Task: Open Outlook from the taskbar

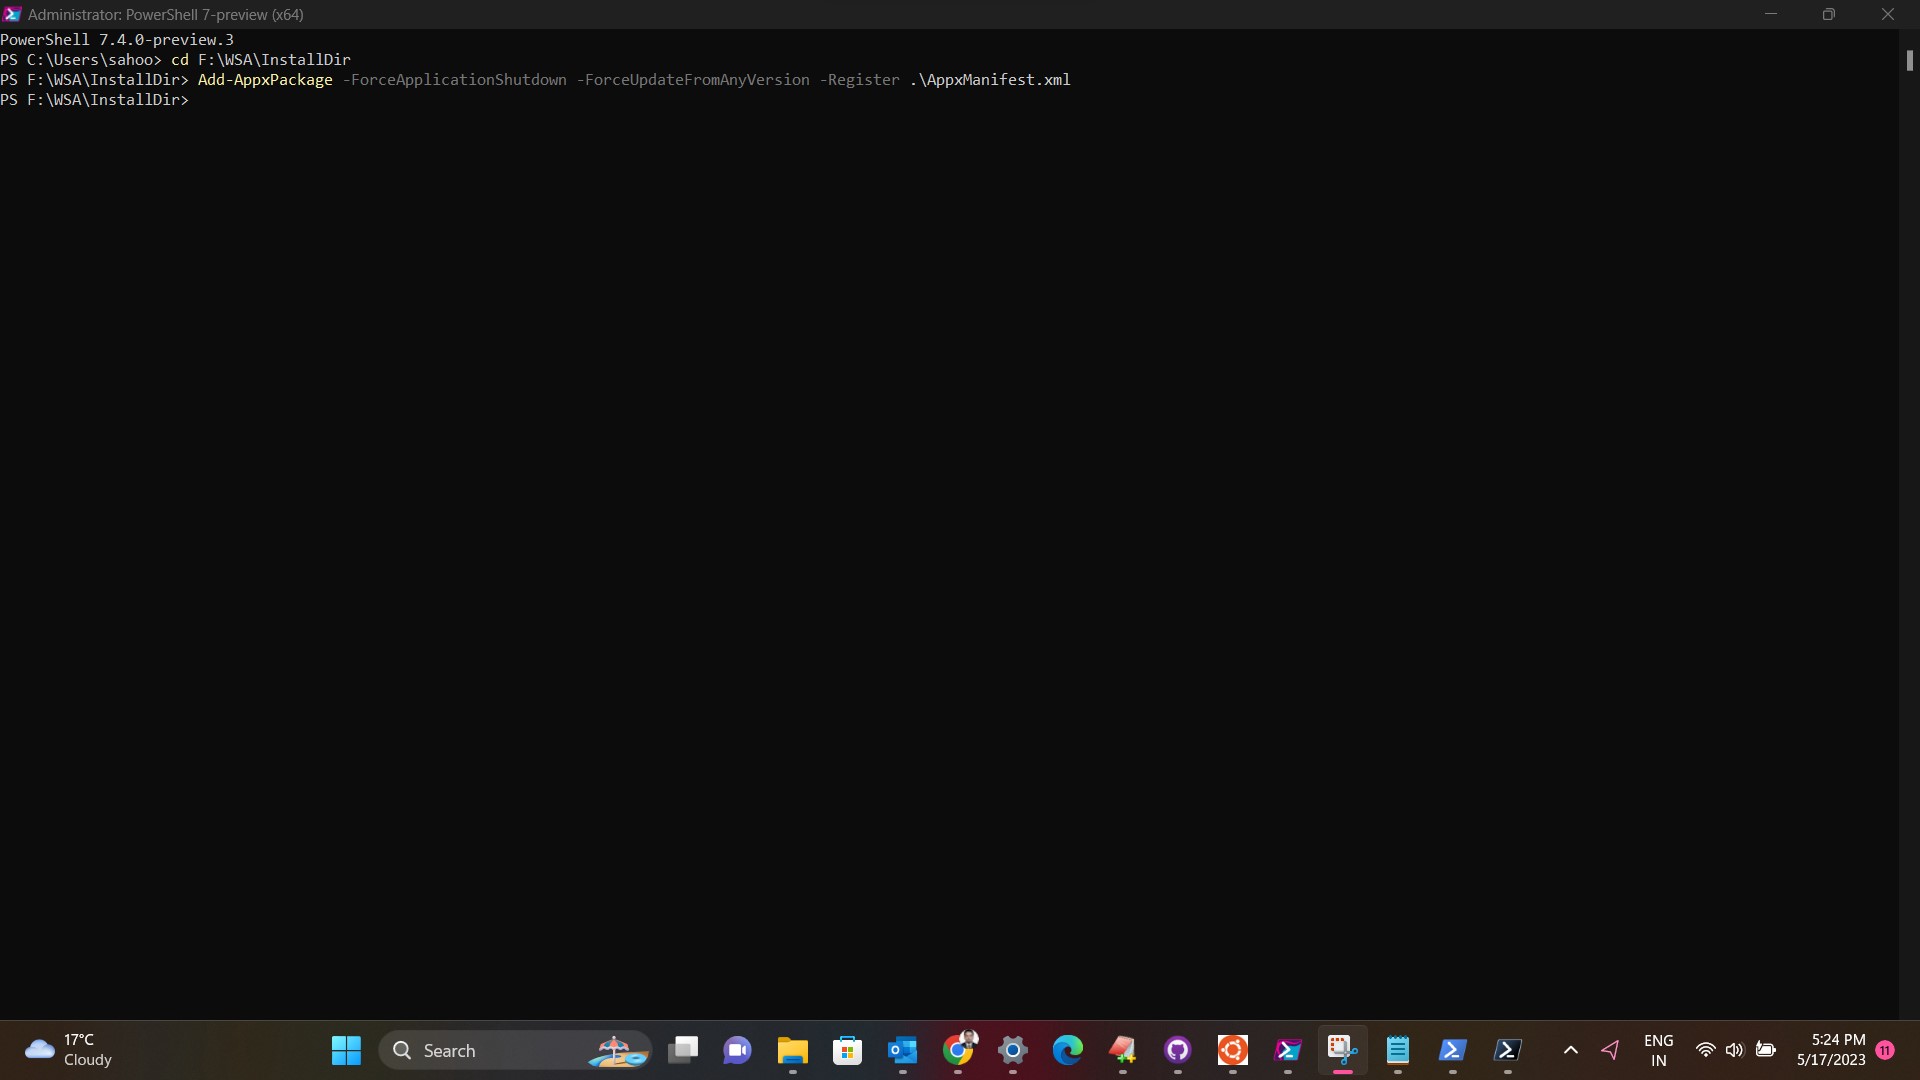Action: [x=903, y=1051]
